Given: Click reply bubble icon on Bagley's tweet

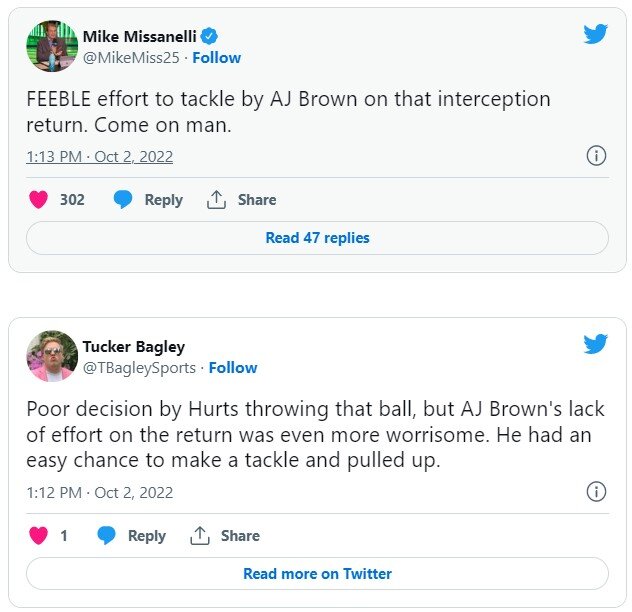Looking at the screenshot, I should click(106, 536).
